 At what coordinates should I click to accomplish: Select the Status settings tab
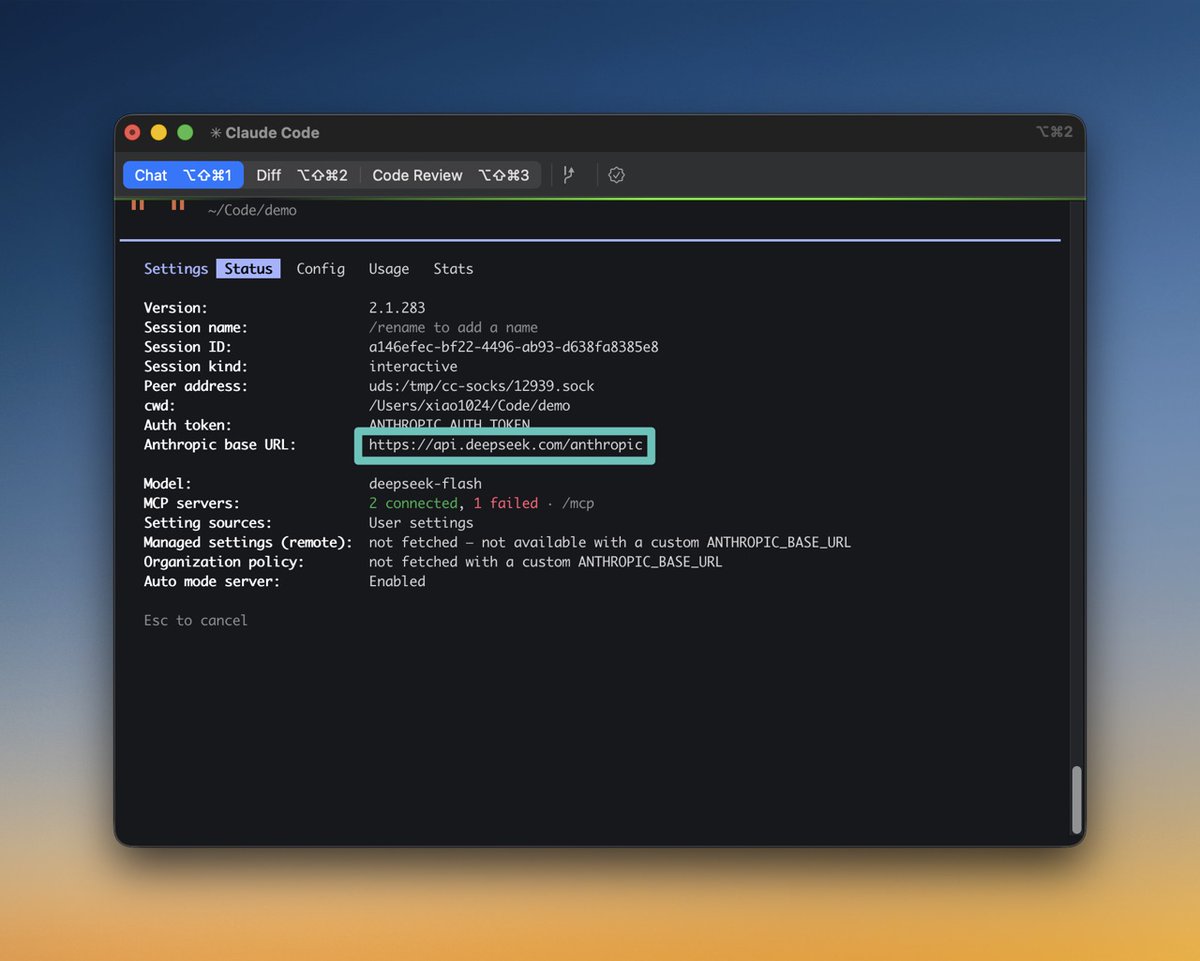click(x=248, y=269)
